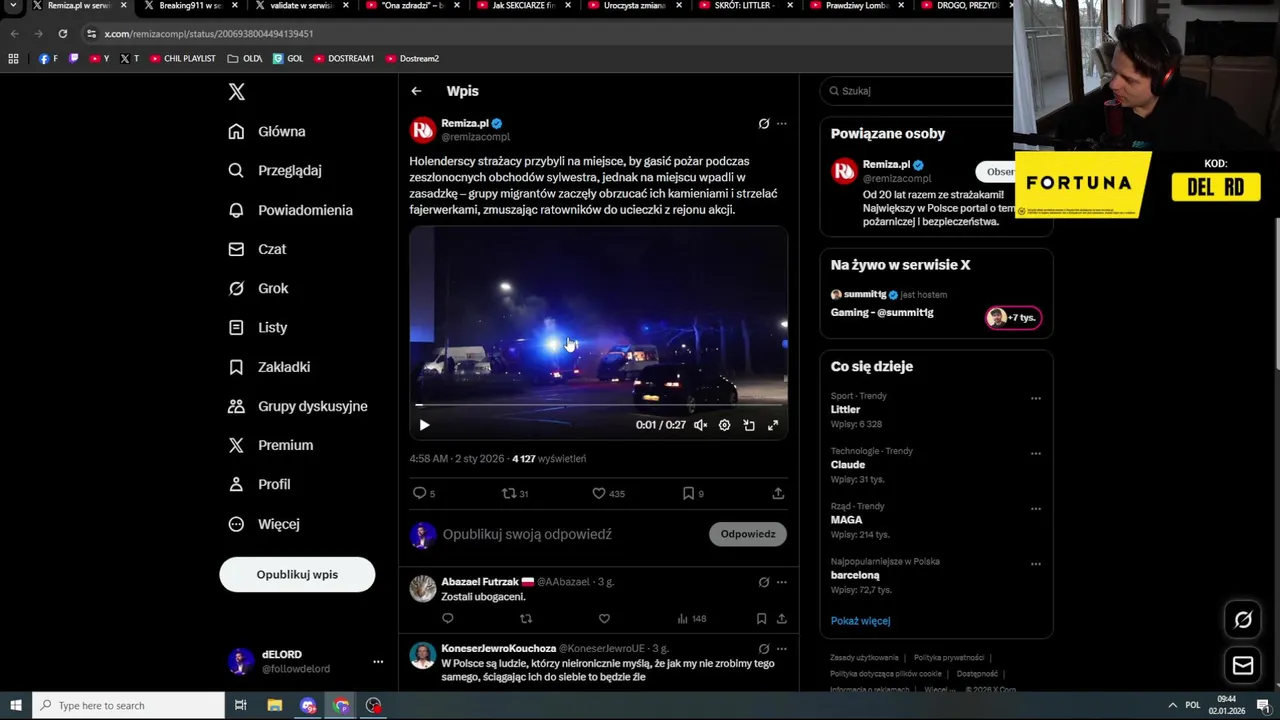Viewport: 1280px width, 720px height.
Task: Seek on the video progress bar
Action: [598, 405]
